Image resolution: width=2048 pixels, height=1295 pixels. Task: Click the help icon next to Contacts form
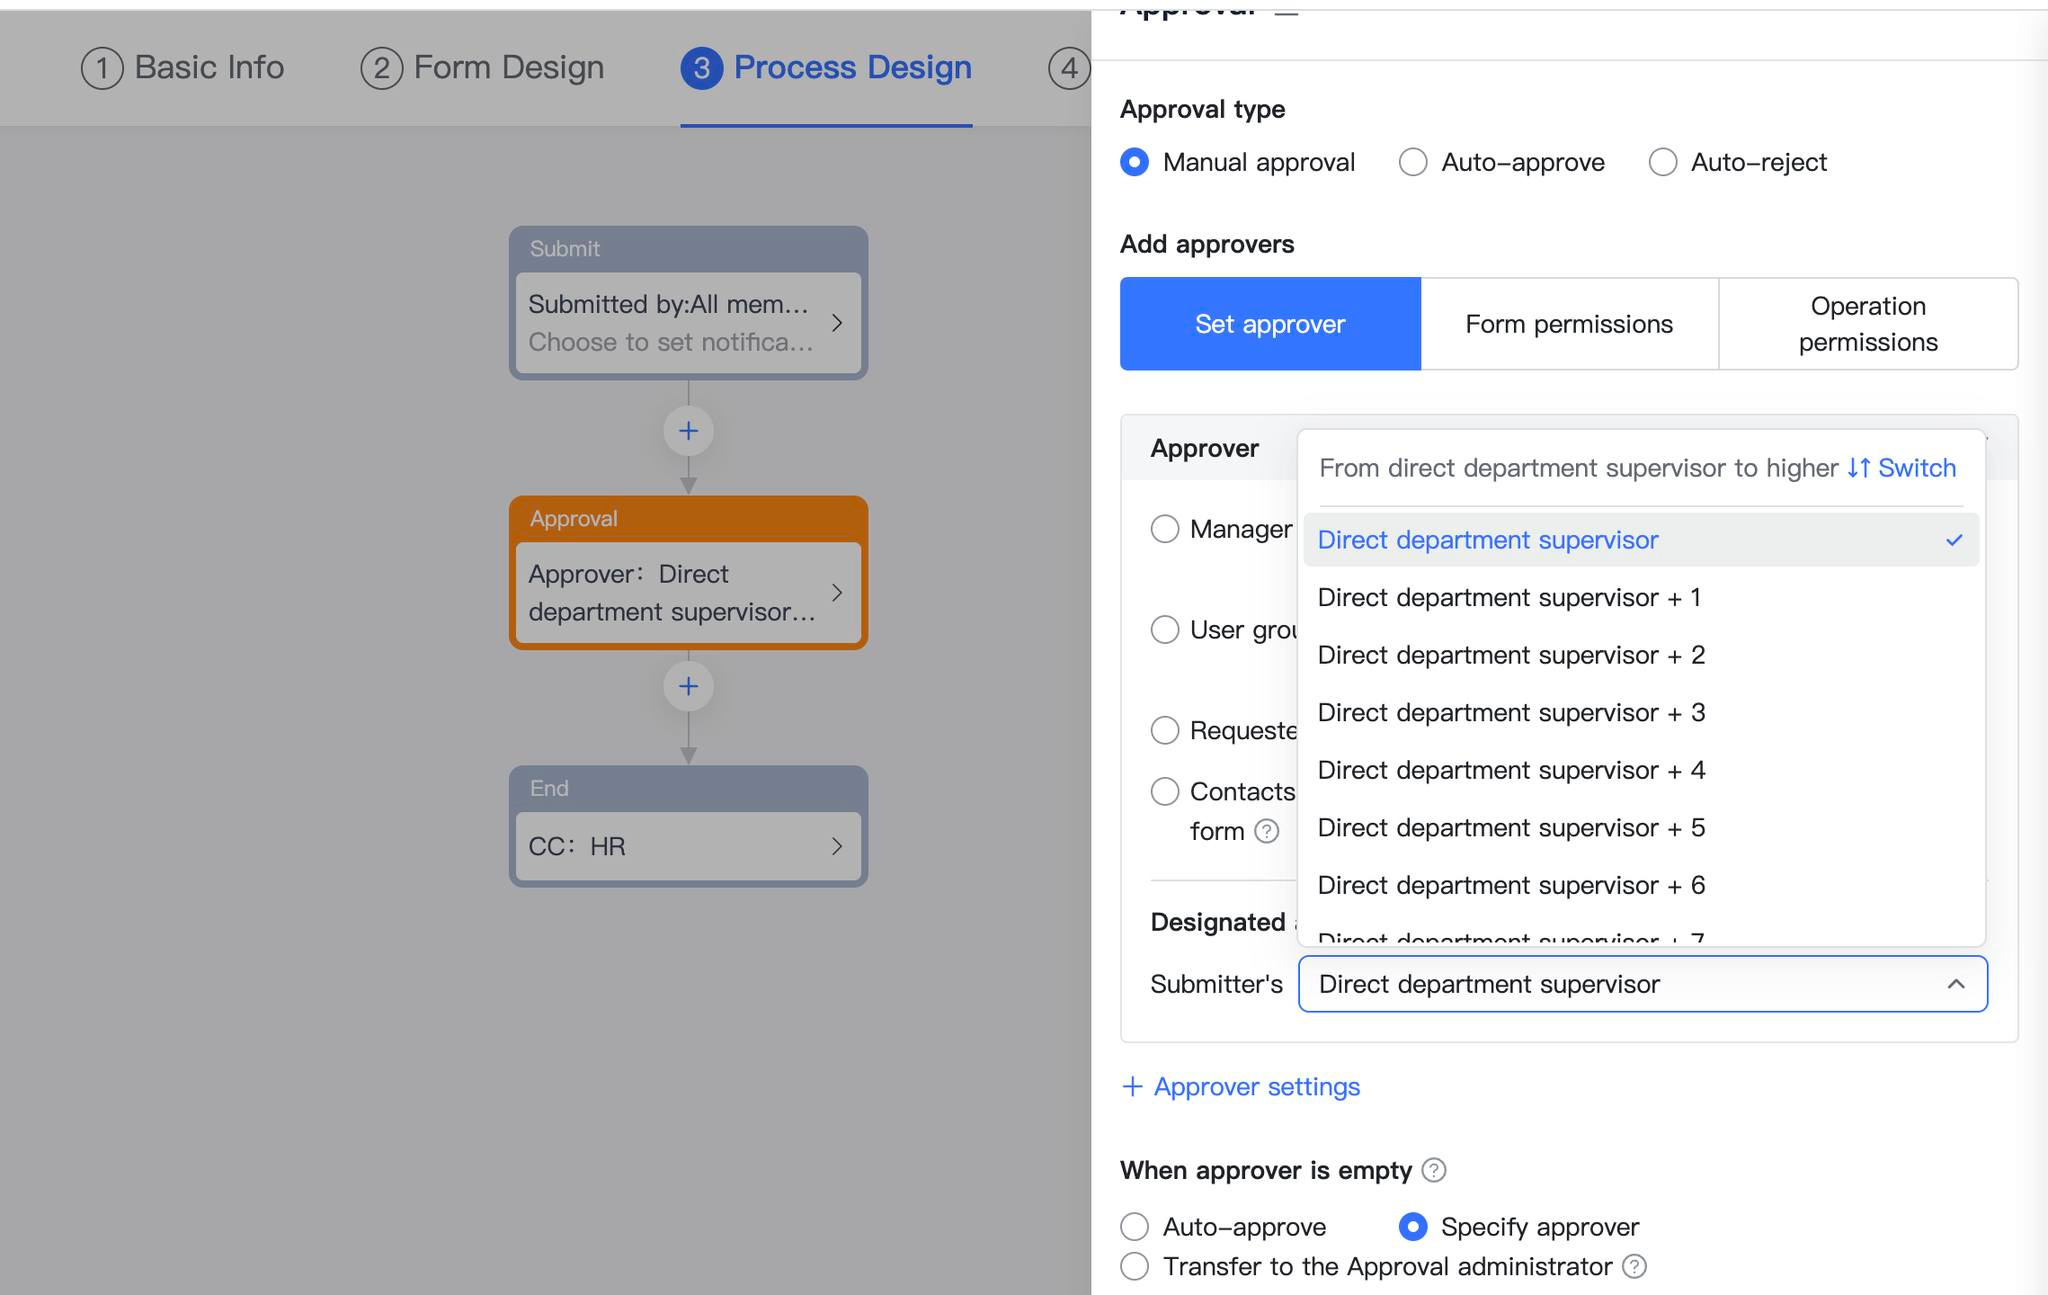(1267, 831)
